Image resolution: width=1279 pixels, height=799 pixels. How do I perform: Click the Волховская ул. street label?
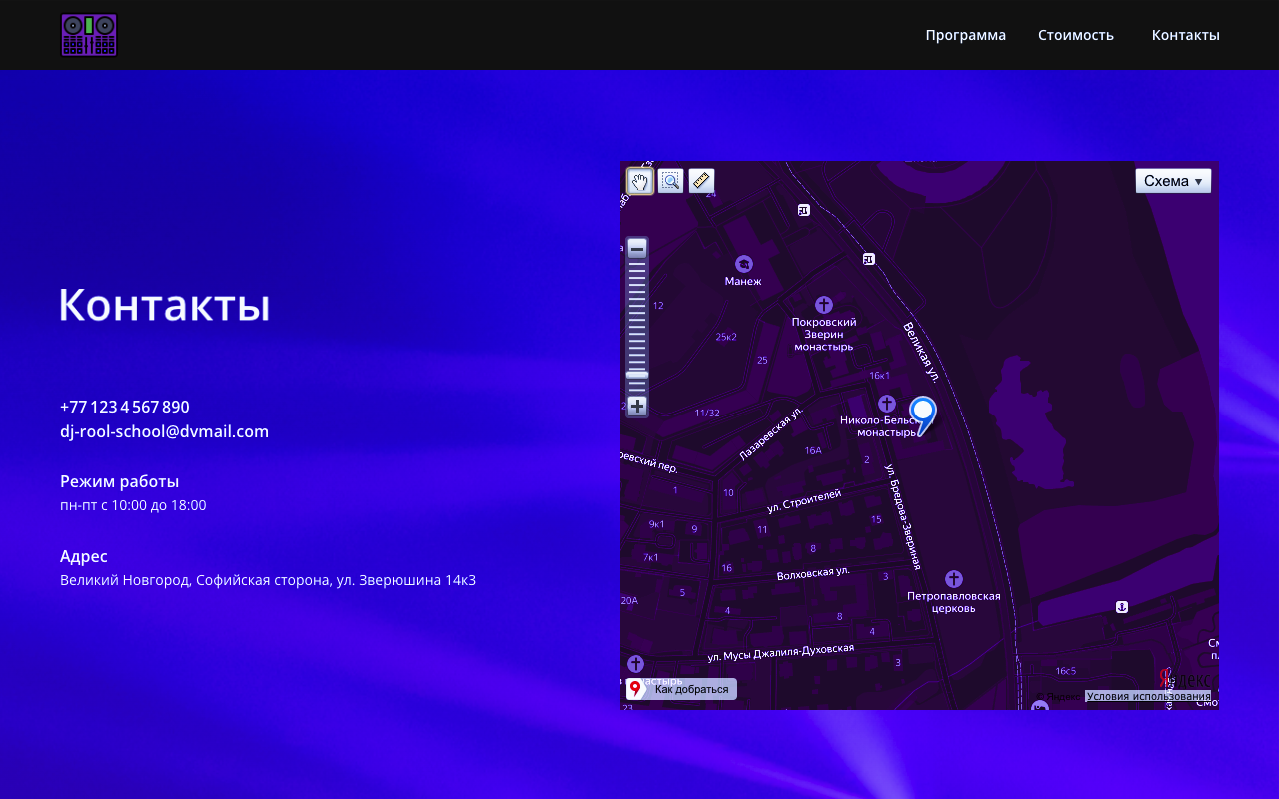tap(813, 574)
